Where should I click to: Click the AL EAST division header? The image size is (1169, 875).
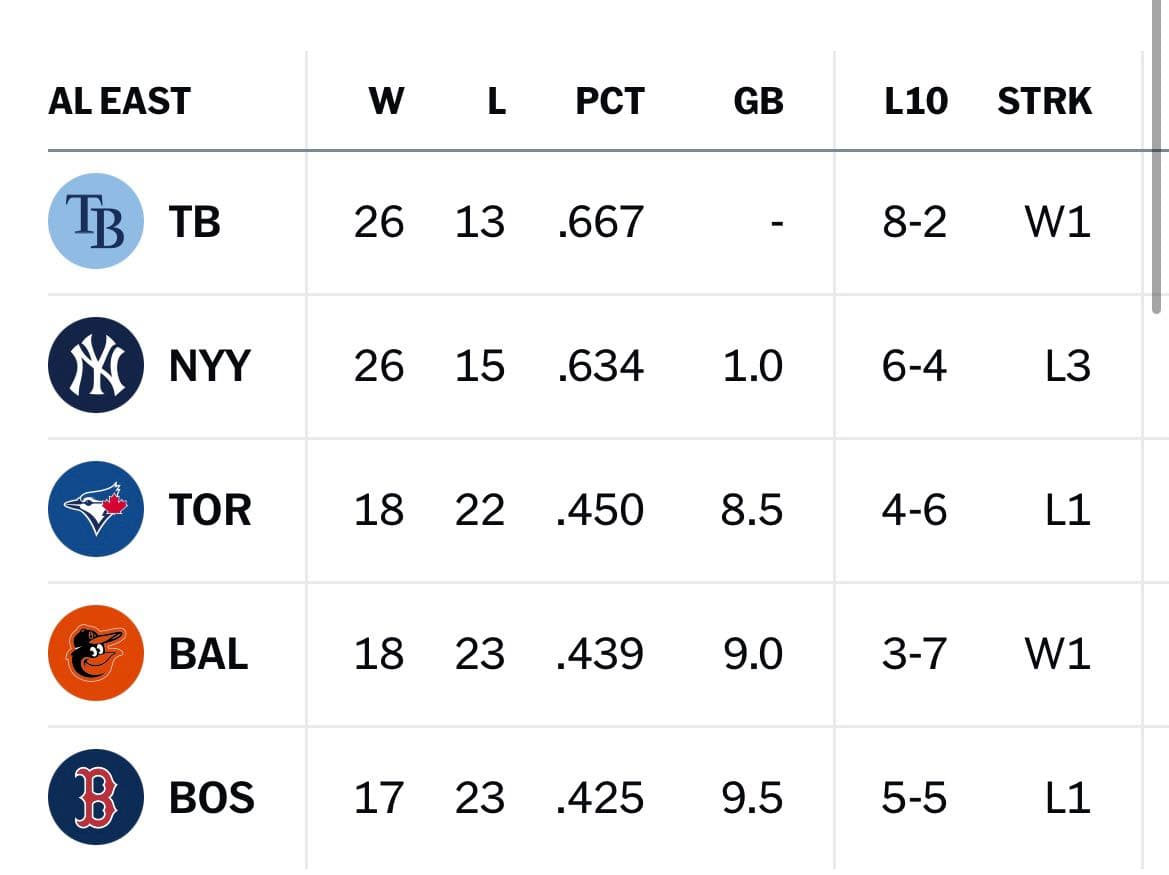[x=119, y=101]
